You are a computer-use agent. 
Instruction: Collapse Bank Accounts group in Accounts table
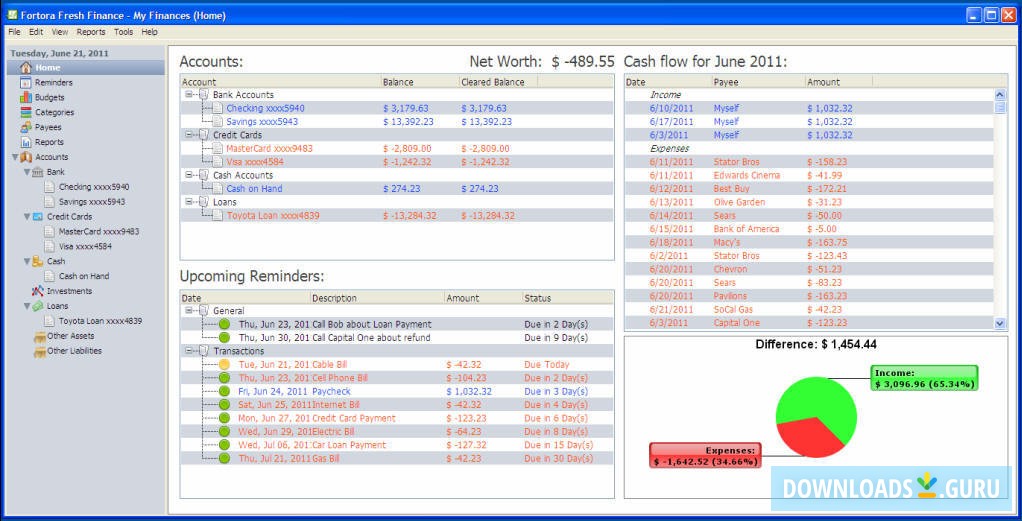tap(188, 95)
